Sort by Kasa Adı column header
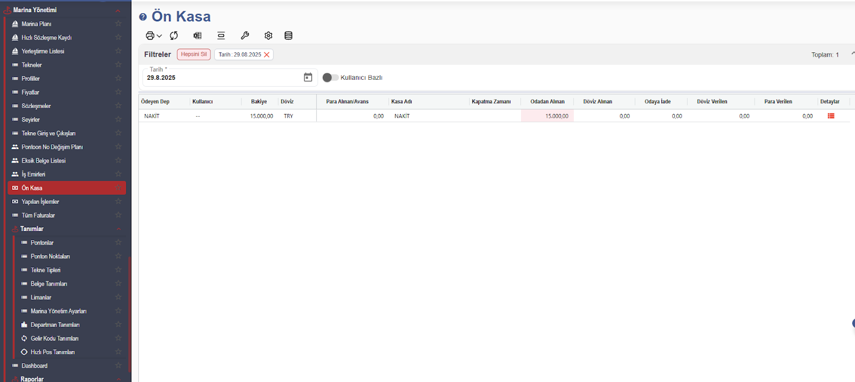Image resolution: width=855 pixels, height=382 pixels. click(x=401, y=101)
